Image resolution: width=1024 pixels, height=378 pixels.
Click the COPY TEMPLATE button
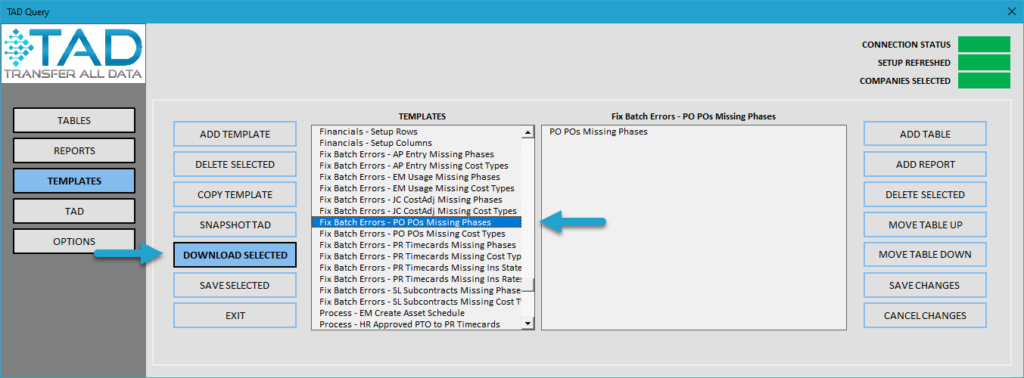[234, 195]
